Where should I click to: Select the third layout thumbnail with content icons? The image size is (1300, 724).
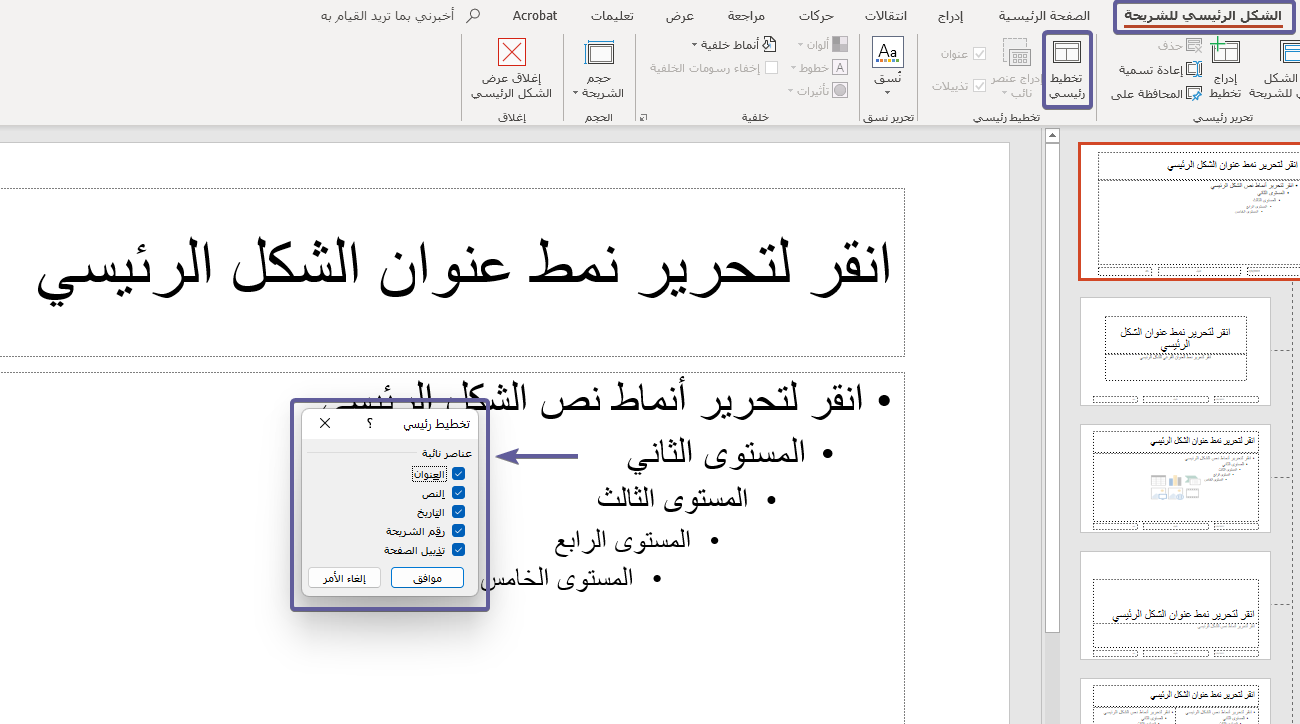coord(1175,478)
